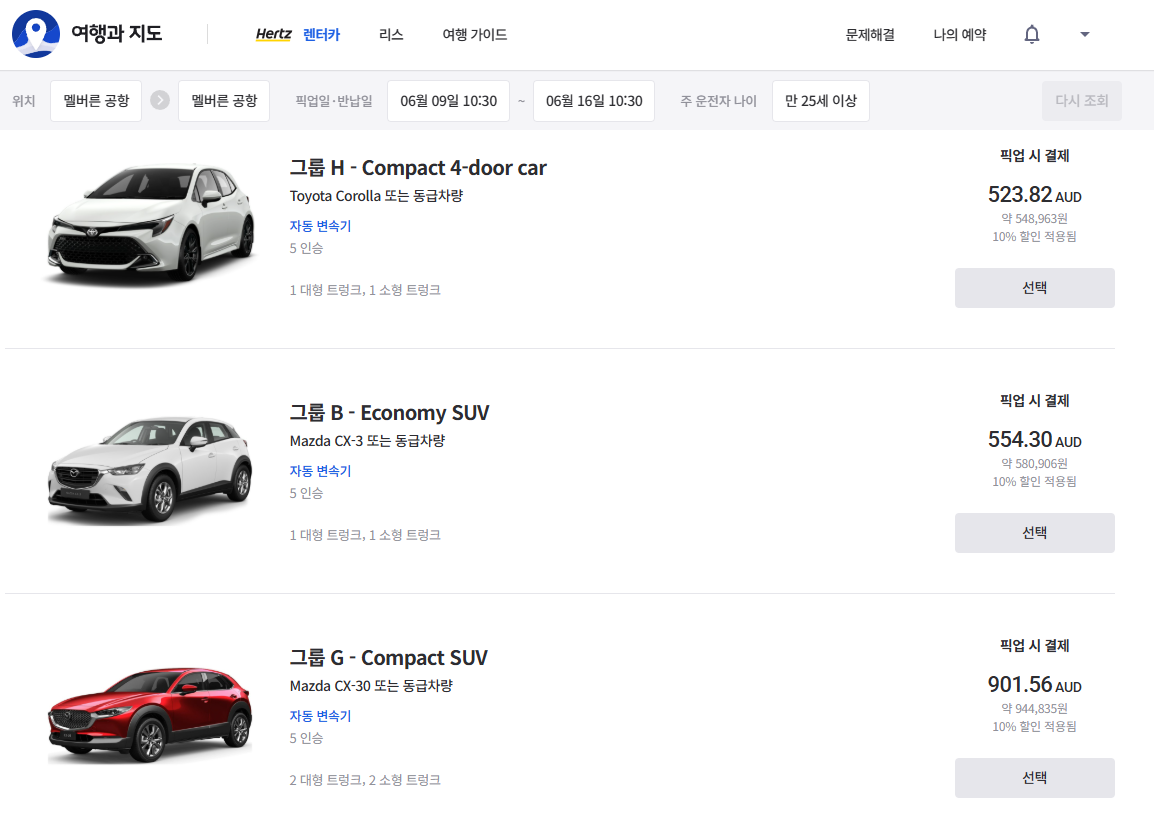Expand the account dropdown arrow
Image resolution: width=1154 pixels, height=831 pixels.
pos(1085,35)
